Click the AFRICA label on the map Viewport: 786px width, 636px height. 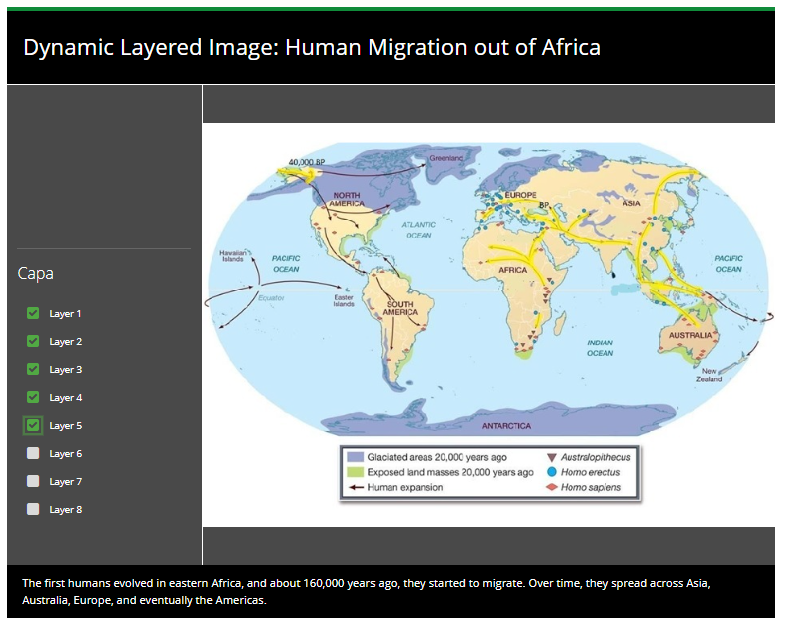[512, 271]
